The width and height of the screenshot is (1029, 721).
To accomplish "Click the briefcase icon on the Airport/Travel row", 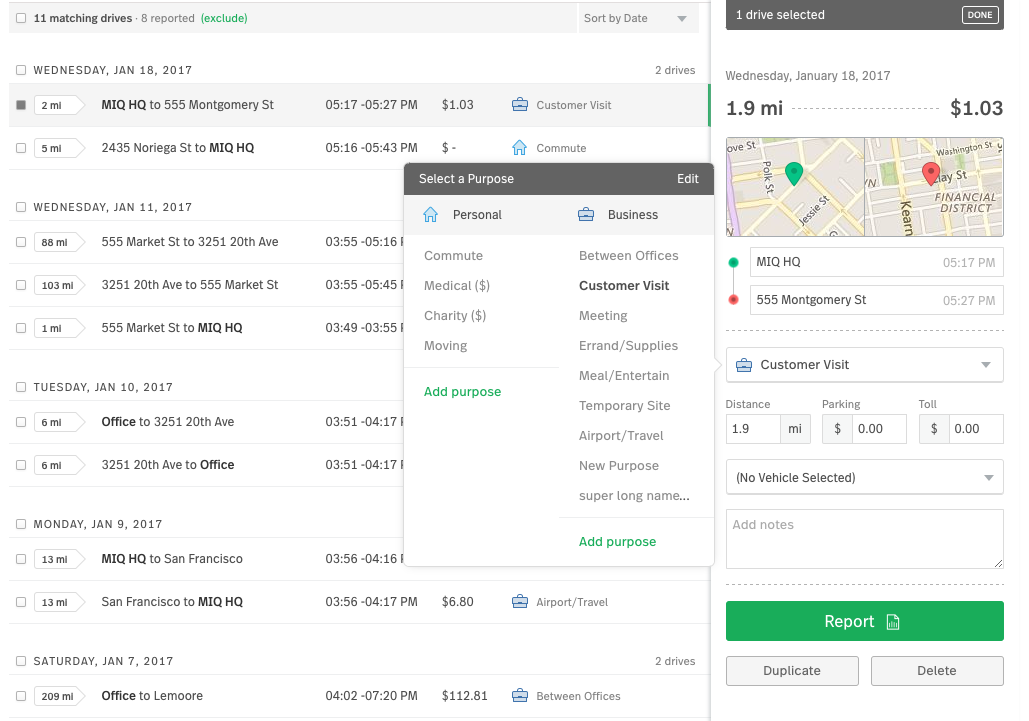I will click(x=520, y=602).
